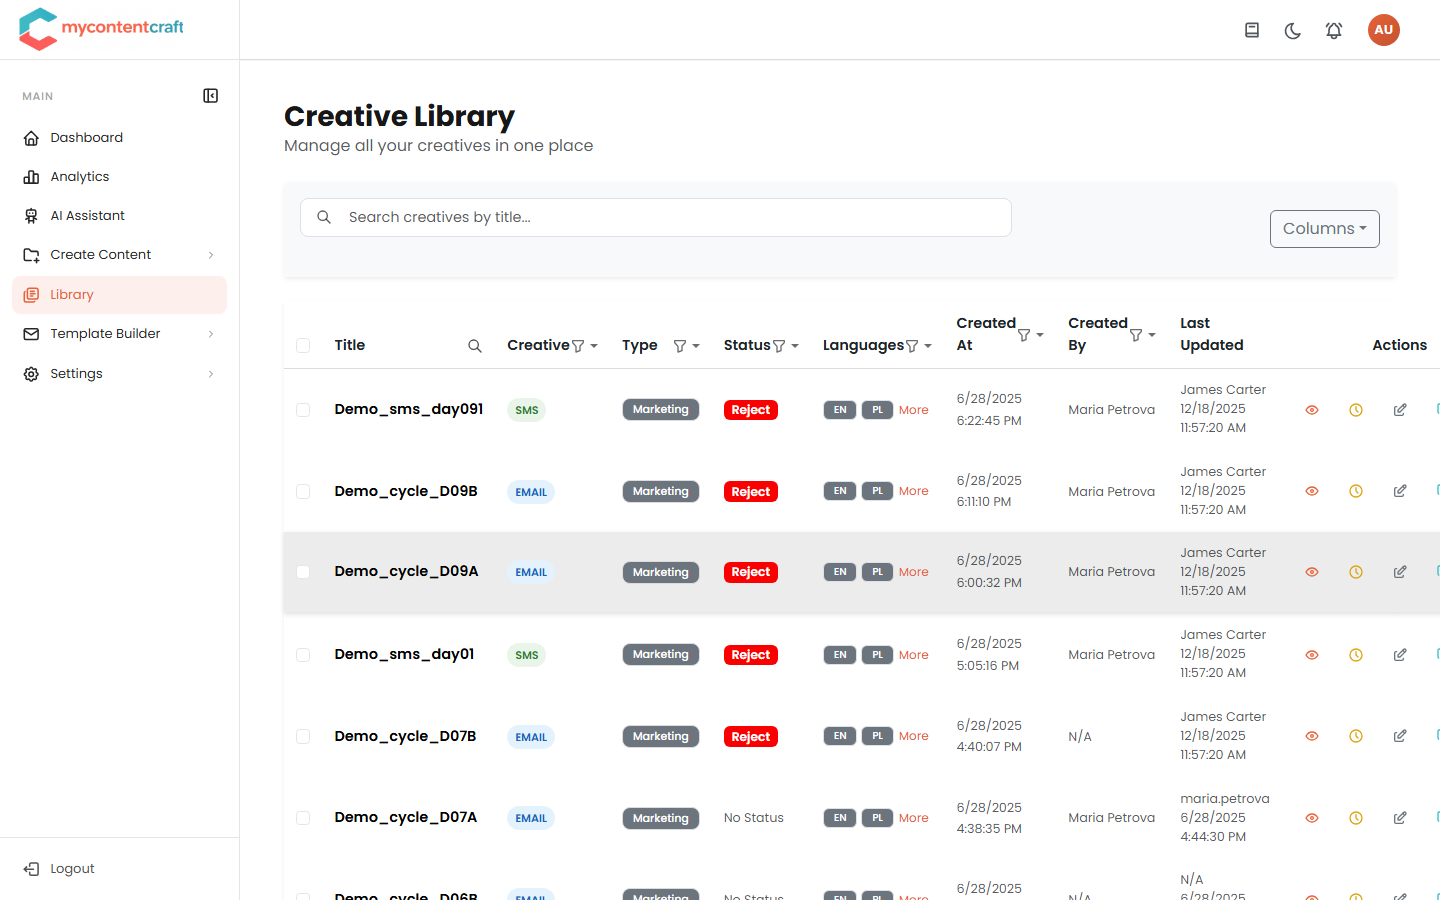
Task: View Demo_cycle_D09B with eye icon
Action: click(1312, 491)
